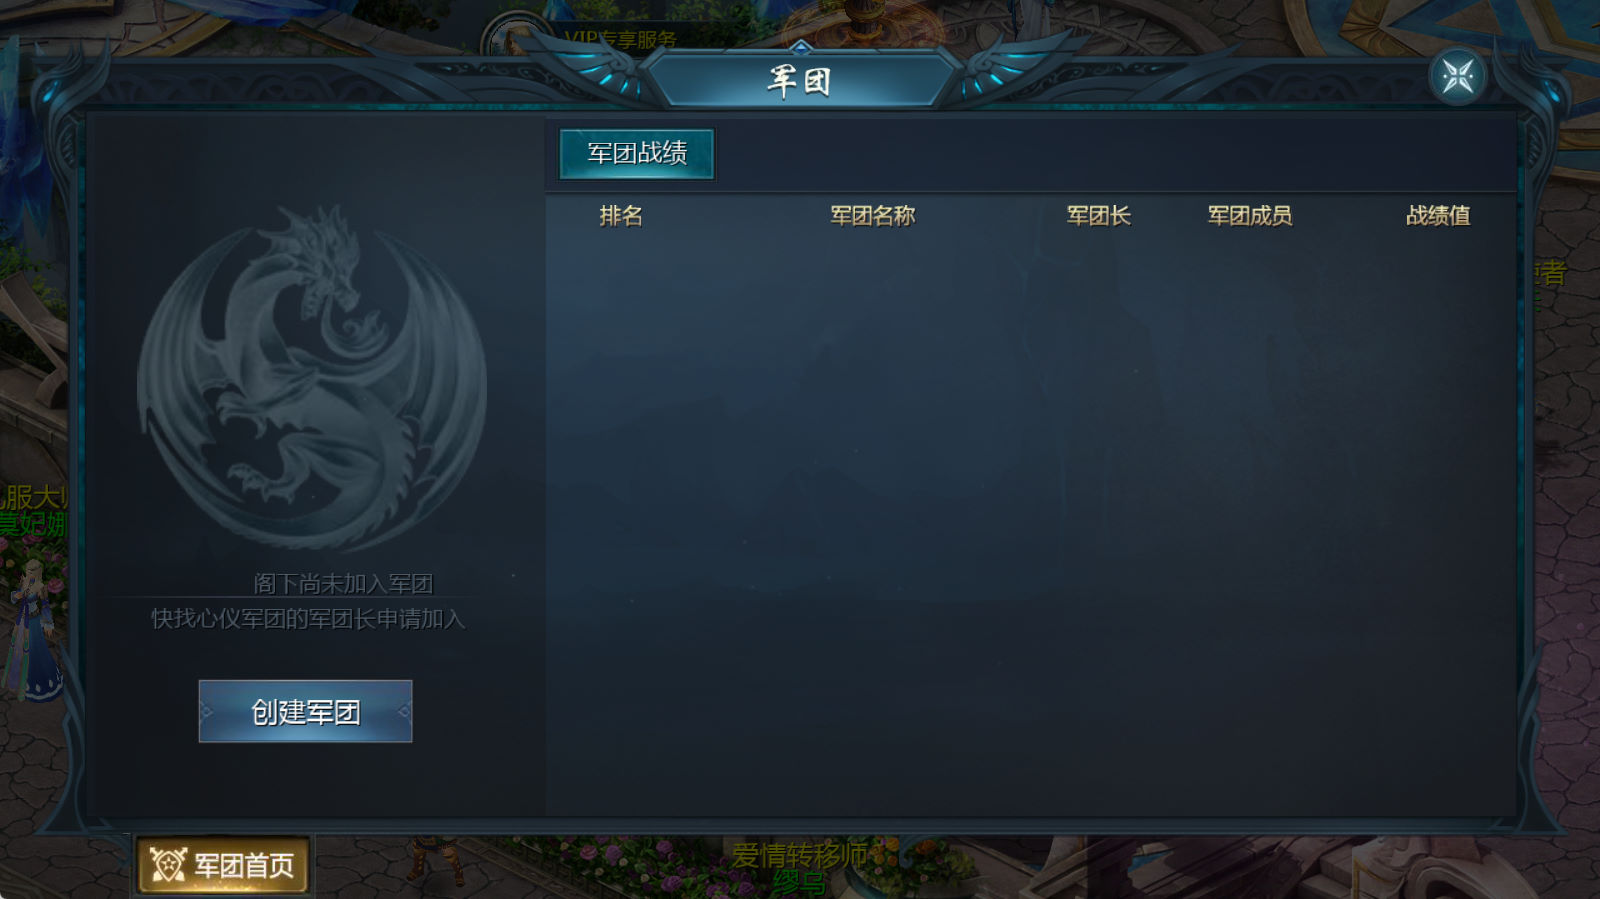Open the VIP专享服务 label at top

620,39
